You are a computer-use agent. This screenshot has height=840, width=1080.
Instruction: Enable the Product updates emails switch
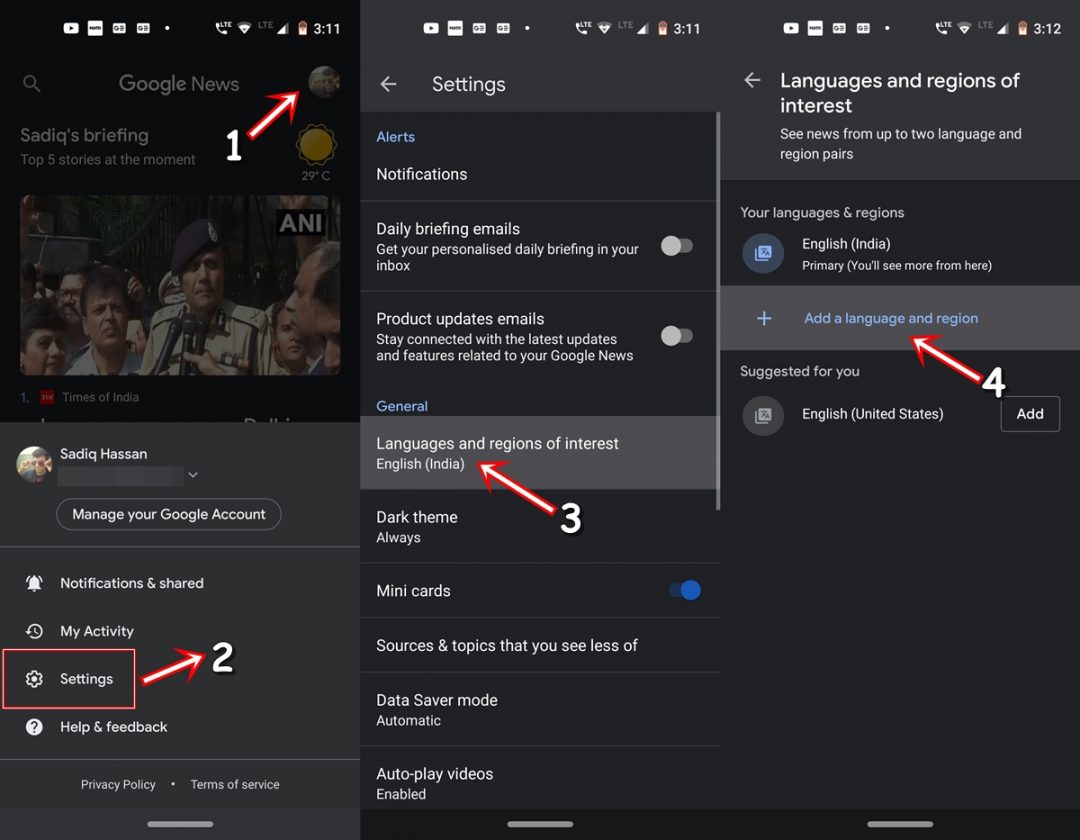(676, 336)
